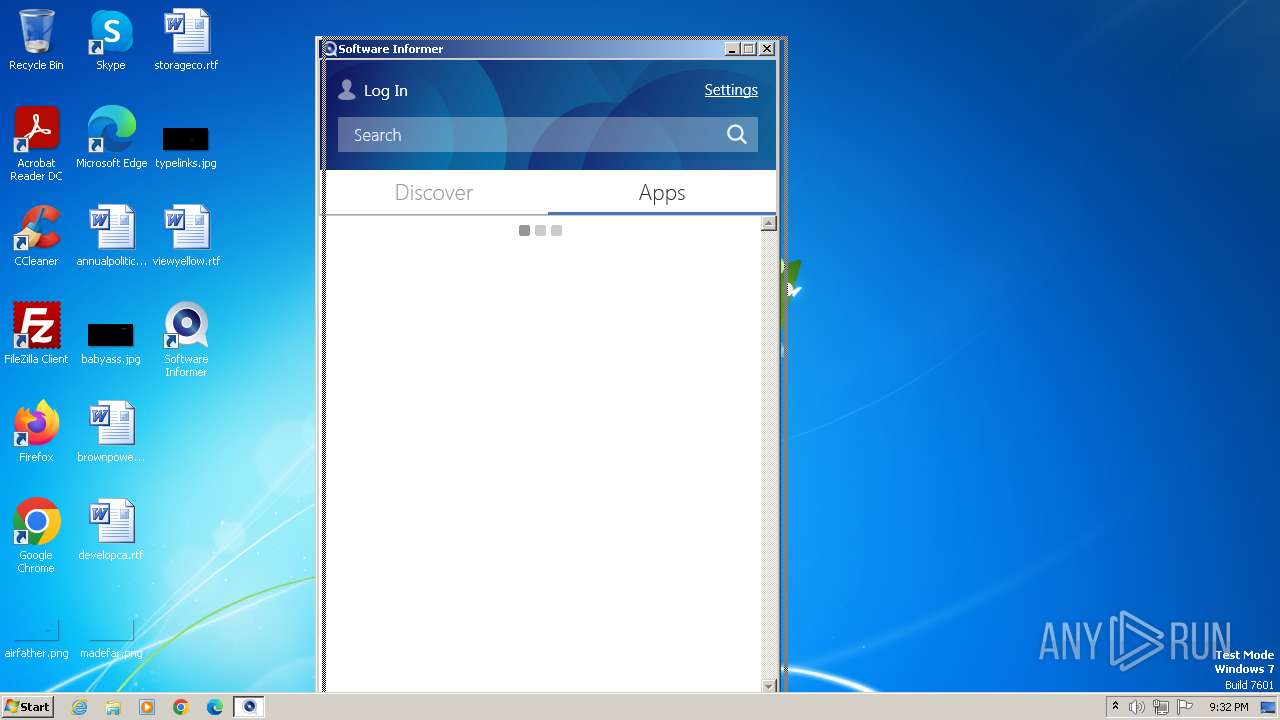Select developca.rtf desktop file

click(x=111, y=530)
